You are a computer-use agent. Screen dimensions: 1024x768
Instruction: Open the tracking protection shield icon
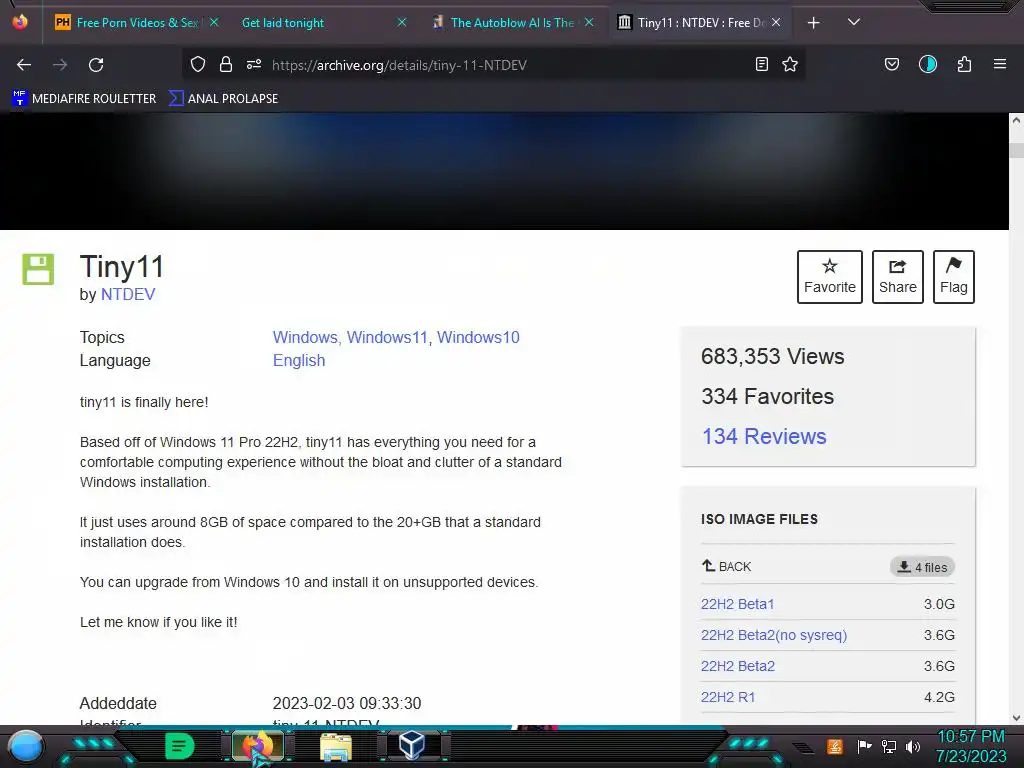pos(198,64)
